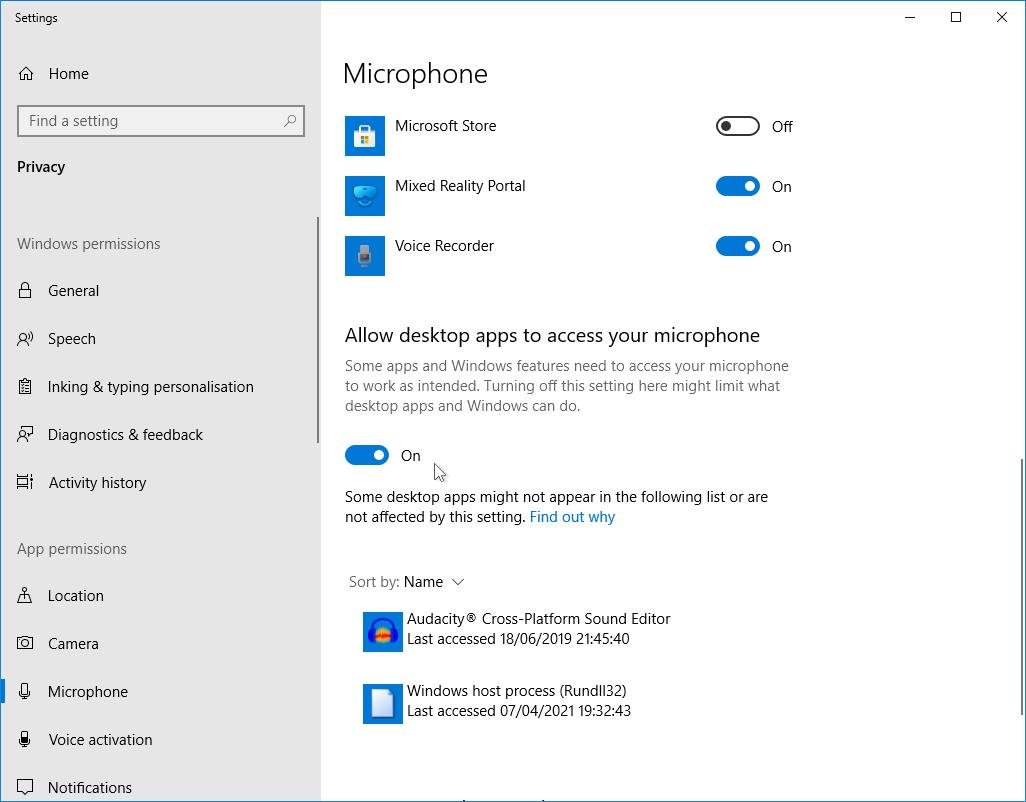Open the Find out why link
Screen dimensions: 1026x802
coord(572,517)
